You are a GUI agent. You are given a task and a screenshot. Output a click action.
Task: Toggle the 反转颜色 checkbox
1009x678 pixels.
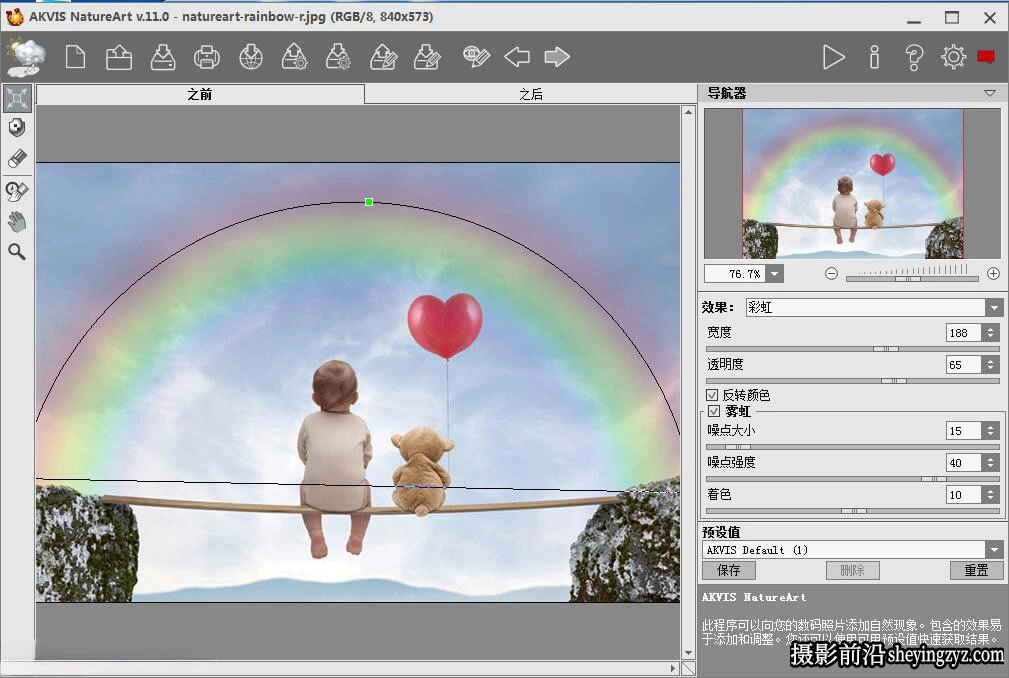tap(712, 395)
